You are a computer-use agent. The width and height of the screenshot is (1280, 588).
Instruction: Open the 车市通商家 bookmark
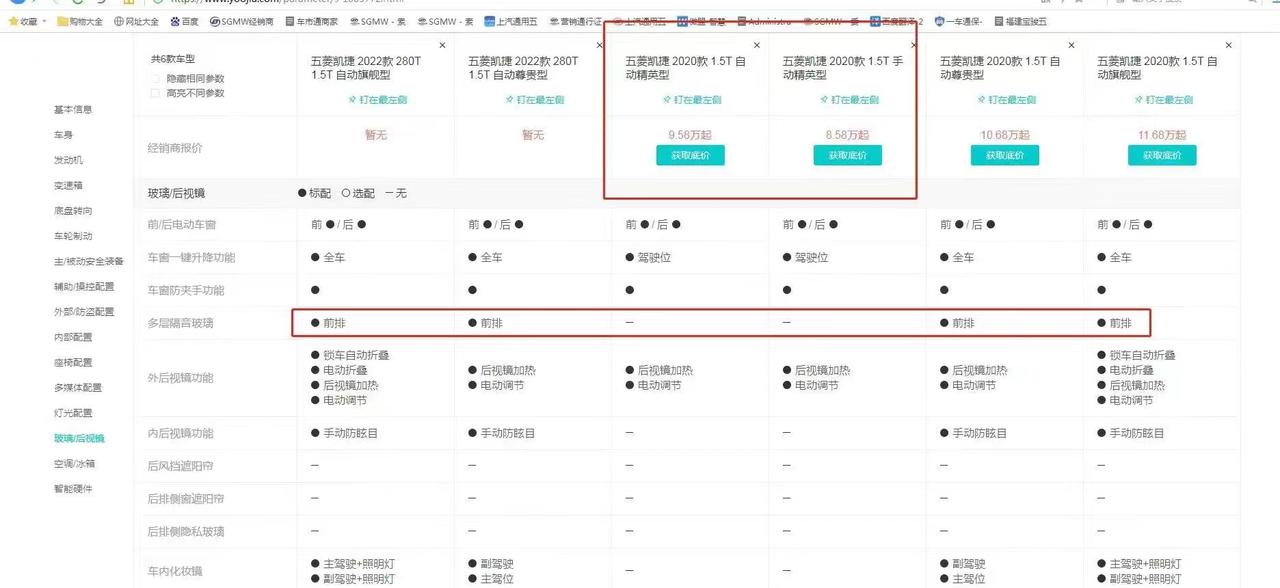[x=312, y=21]
